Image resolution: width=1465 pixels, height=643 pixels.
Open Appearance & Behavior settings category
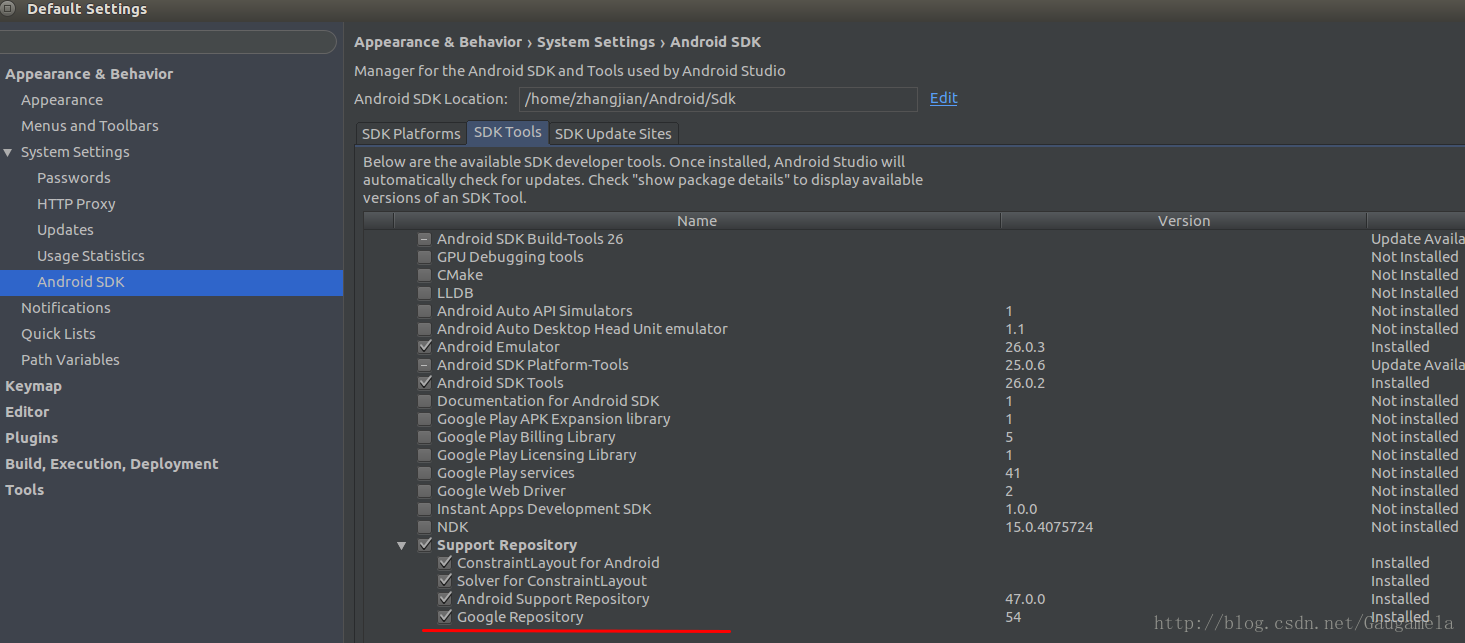[x=89, y=74]
